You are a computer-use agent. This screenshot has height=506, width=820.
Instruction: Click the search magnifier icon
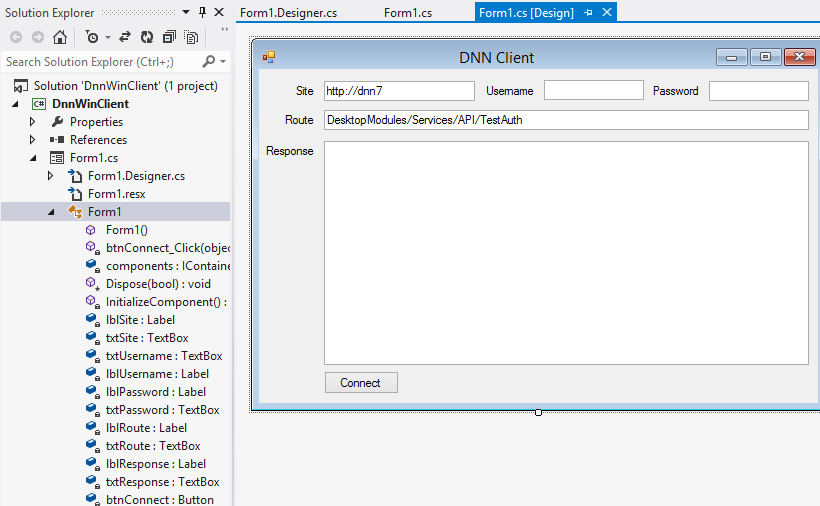click(208, 62)
